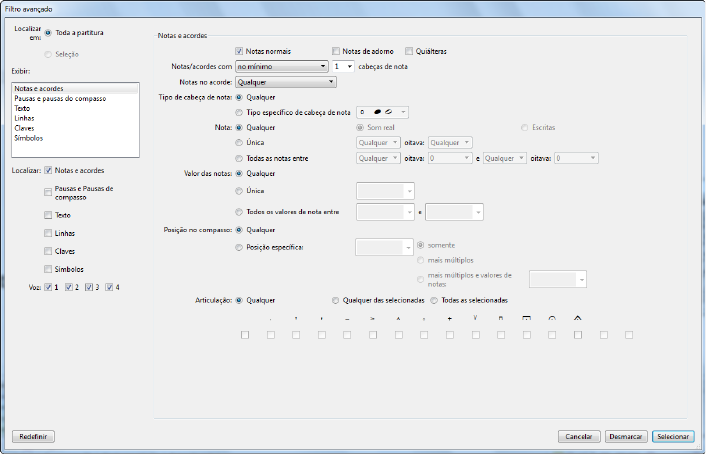Select 'Única' radio in the Nota section
706x454 pixels.
[x=239, y=143]
